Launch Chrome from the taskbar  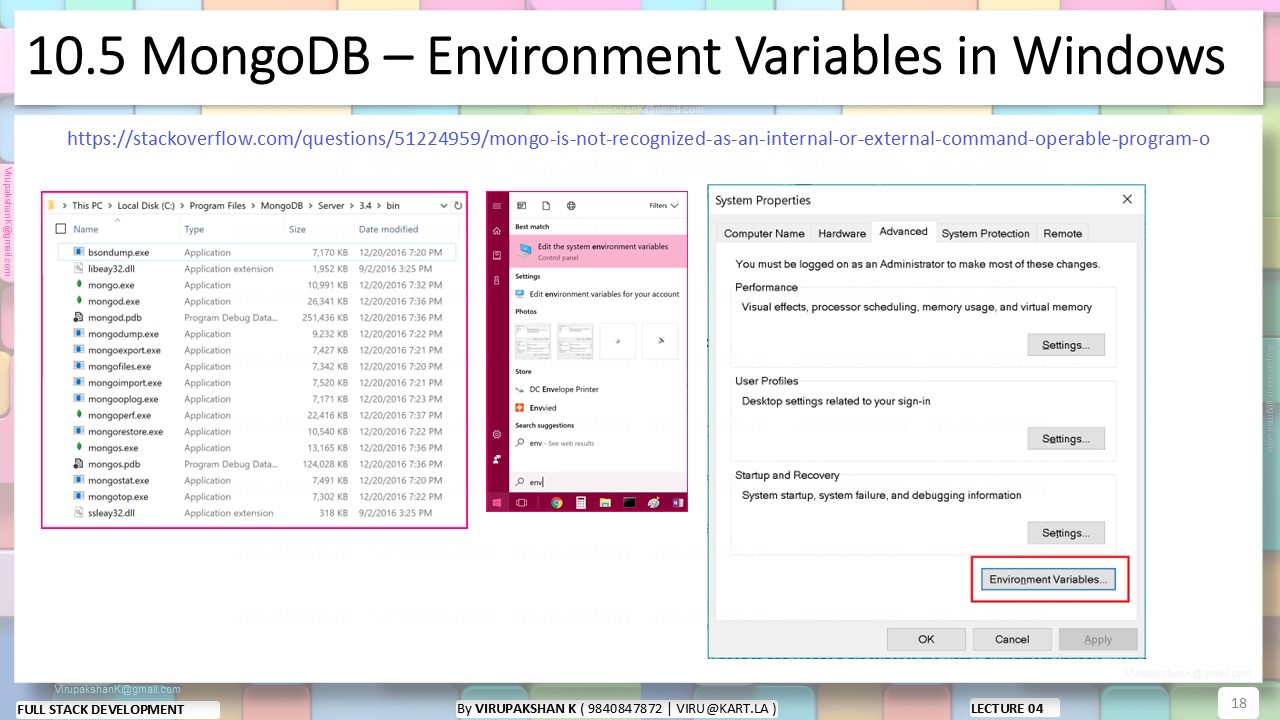click(x=556, y=503)
